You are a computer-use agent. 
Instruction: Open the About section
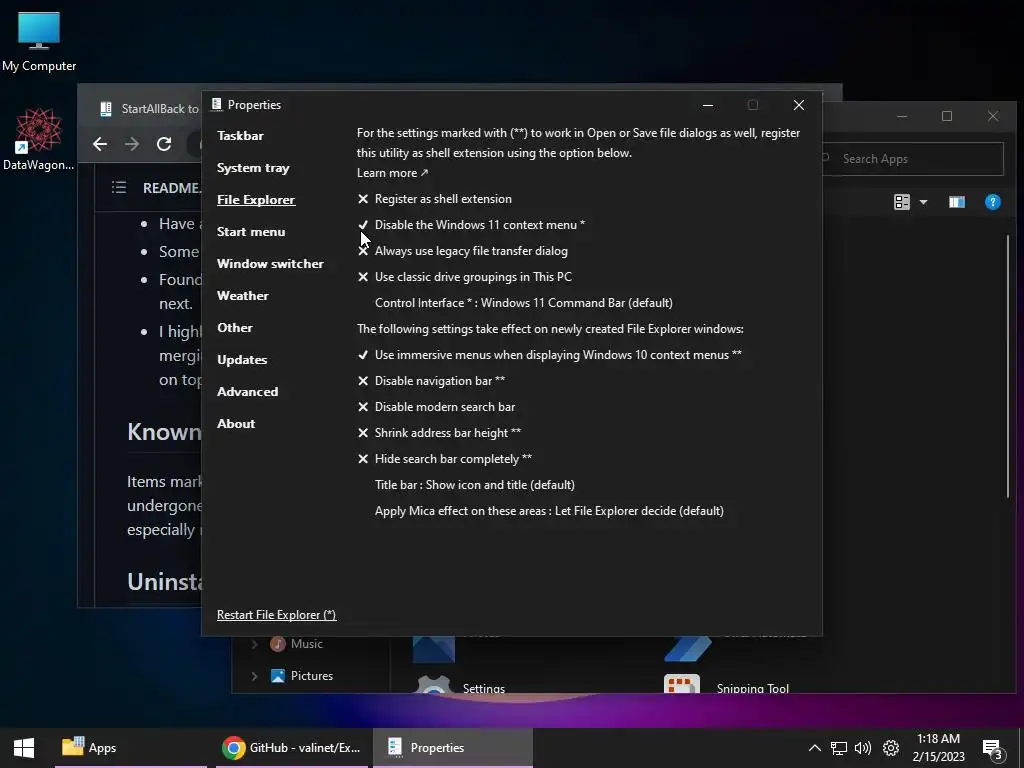236,424
